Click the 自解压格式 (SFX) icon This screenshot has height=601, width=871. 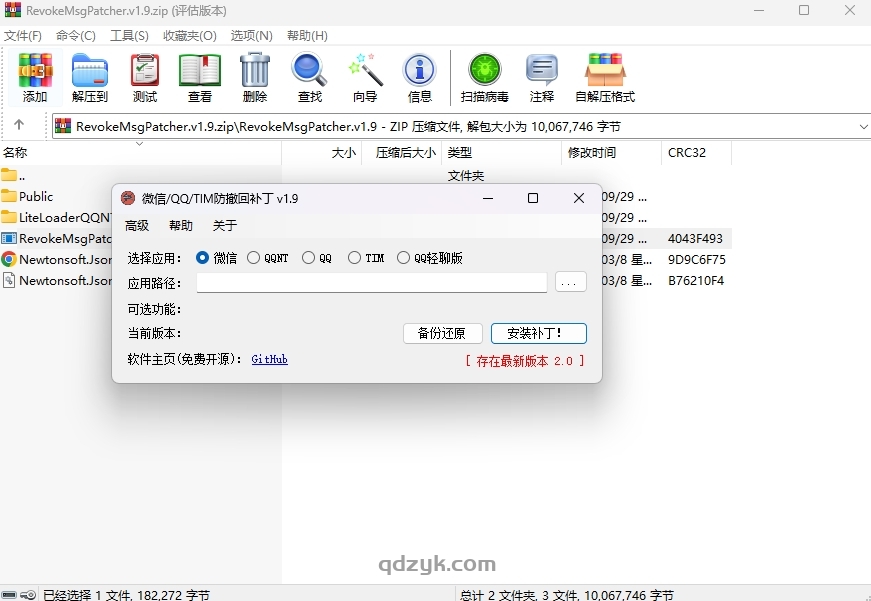coord(604,77)
